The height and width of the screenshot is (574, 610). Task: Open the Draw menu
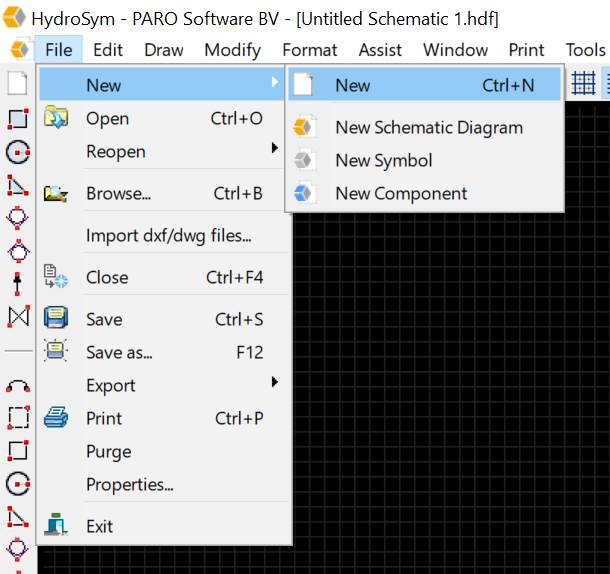click(x=164, y=50)
